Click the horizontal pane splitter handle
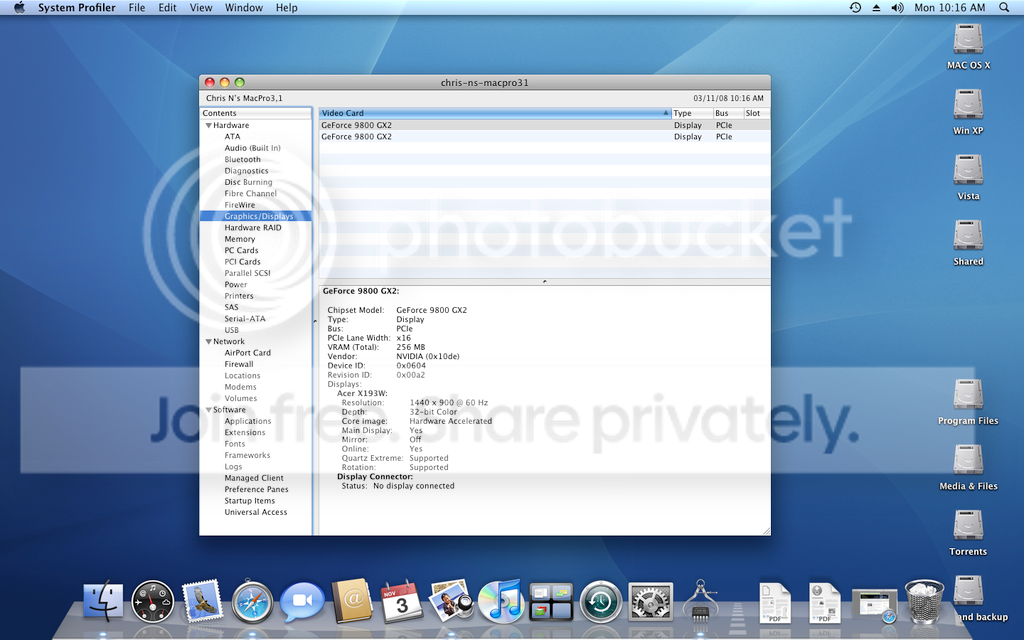The image size is (1024, 640). (x=545, y=281)
